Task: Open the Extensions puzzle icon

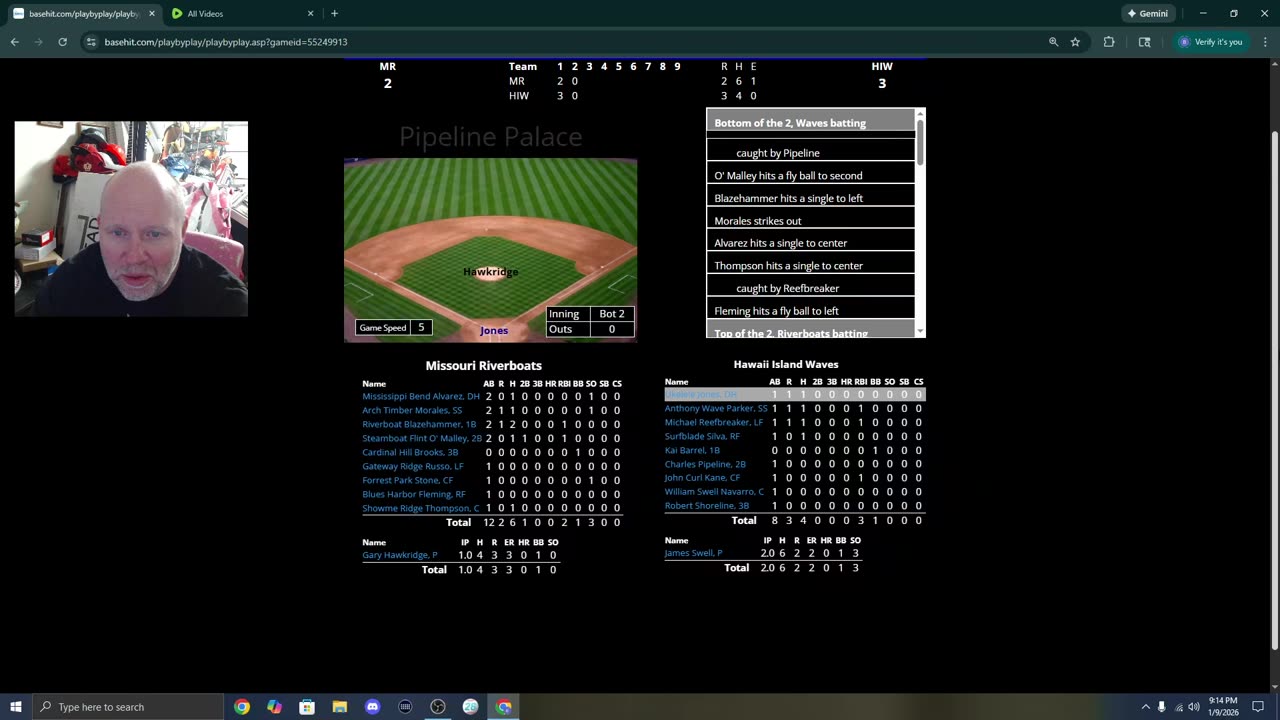Action: click(x=1109, y=42)
